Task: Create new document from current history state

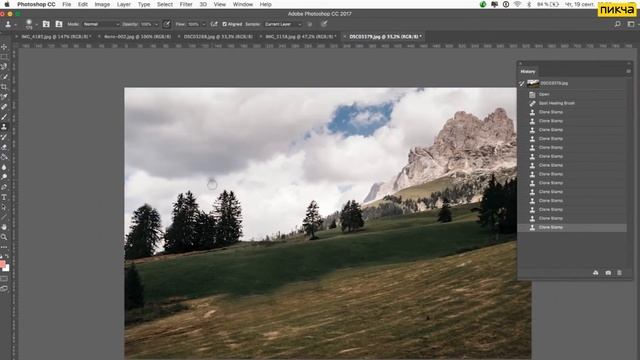Action: click(596, 272)
